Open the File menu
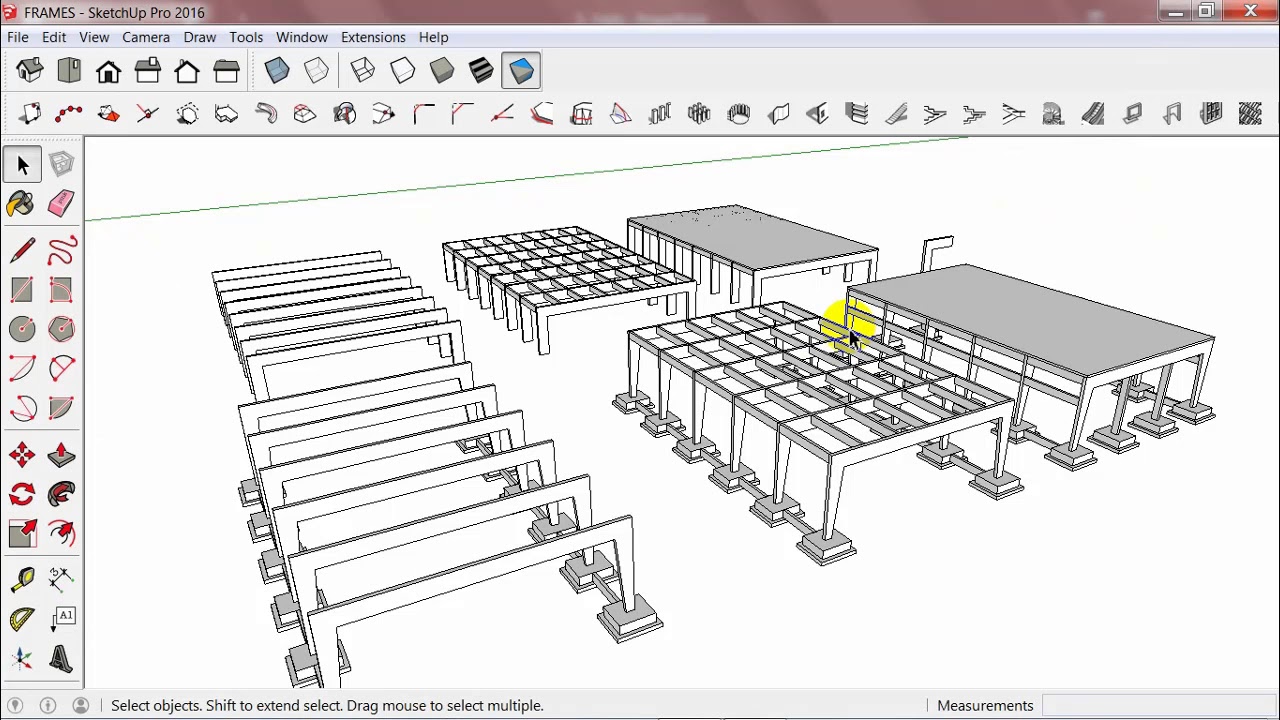The height and width of the screenshot is (720, 1280). 17,37
